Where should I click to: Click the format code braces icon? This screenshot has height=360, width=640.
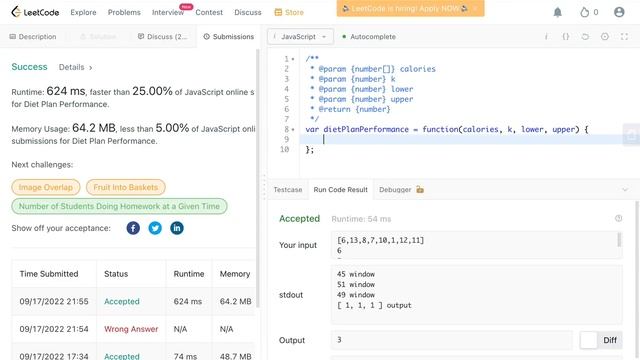(566, 37)
